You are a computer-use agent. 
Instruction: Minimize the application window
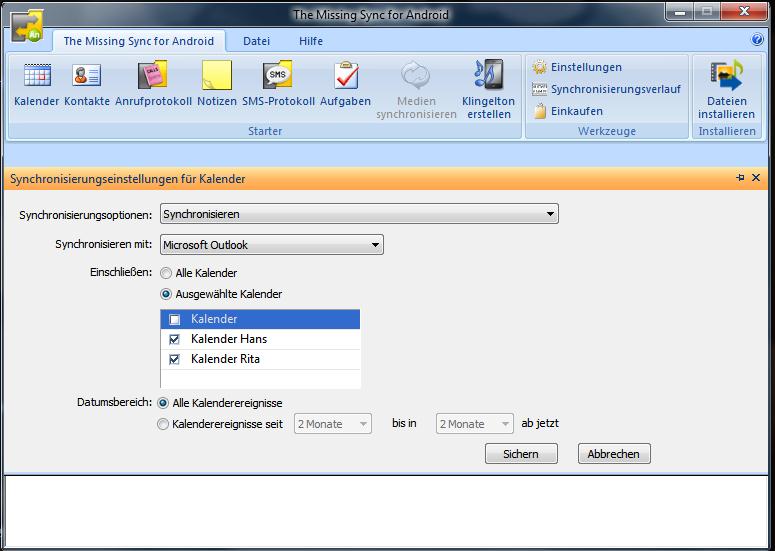pyautogui.click(x=680, y=12)
